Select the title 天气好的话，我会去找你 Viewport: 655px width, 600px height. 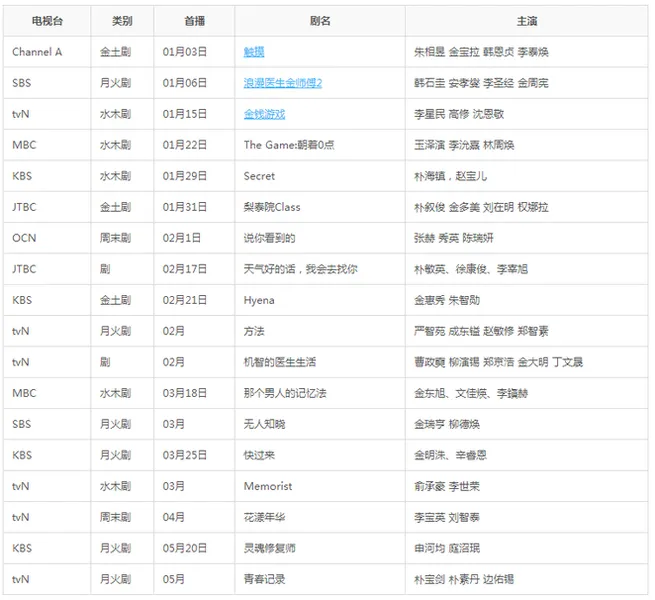pos(300,269)
